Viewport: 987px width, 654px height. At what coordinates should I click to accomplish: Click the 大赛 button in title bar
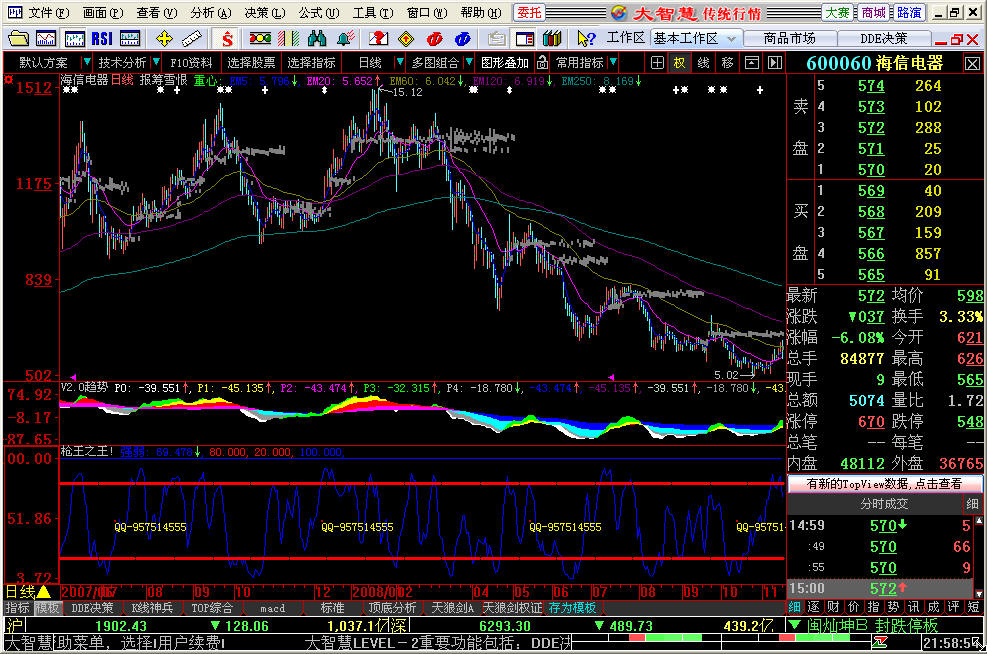[x=837, y=13]
